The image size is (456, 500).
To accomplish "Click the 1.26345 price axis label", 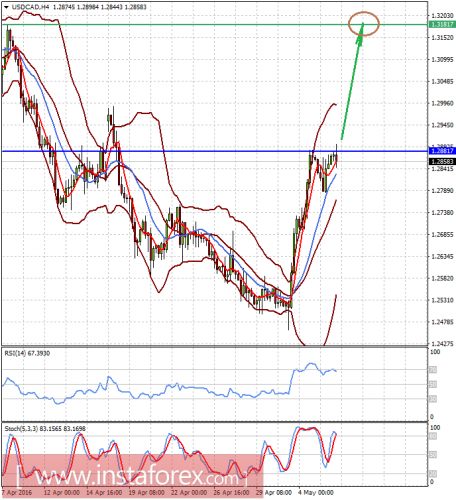I will [443, 256].
